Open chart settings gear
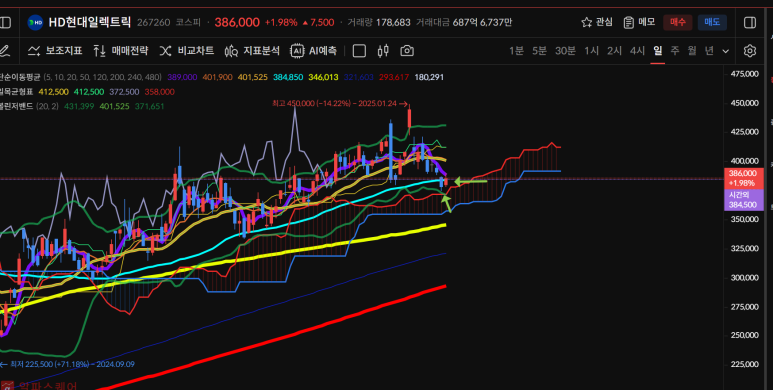773x390 pixels. pos(750,51)
